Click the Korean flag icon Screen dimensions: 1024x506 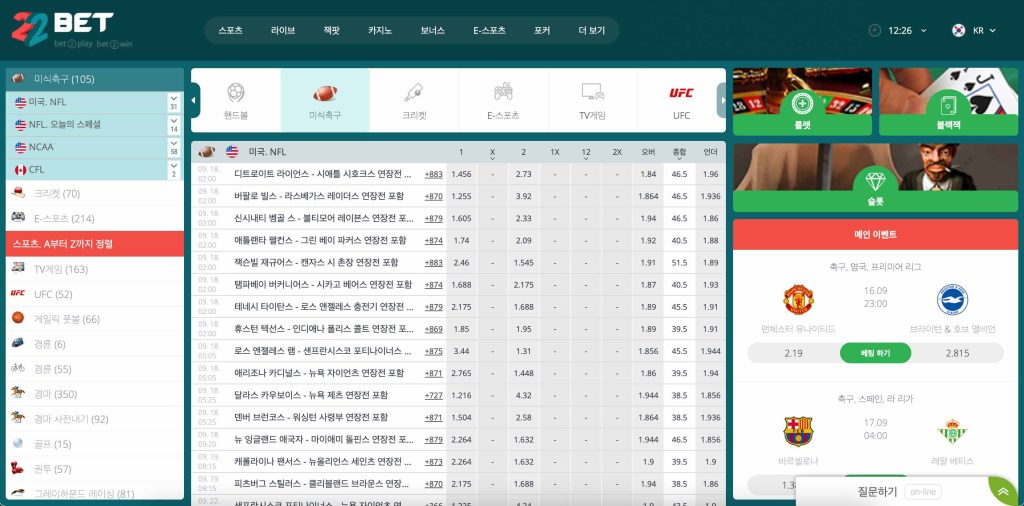(x=958, y=30)
